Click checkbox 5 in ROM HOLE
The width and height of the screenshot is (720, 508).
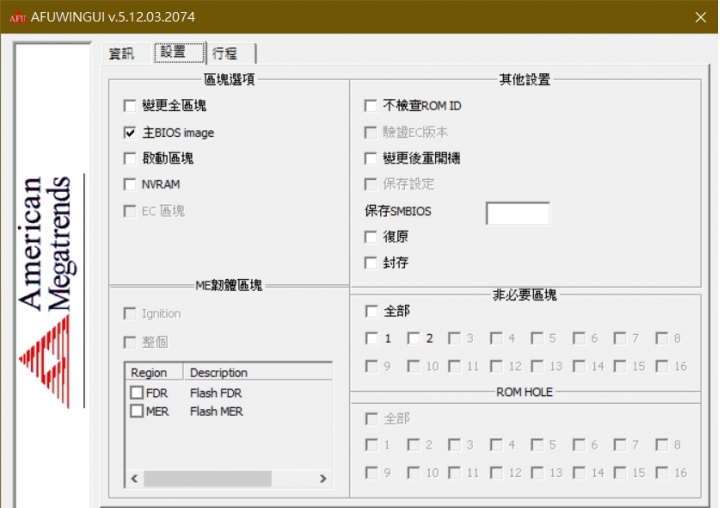coord(537,445)
